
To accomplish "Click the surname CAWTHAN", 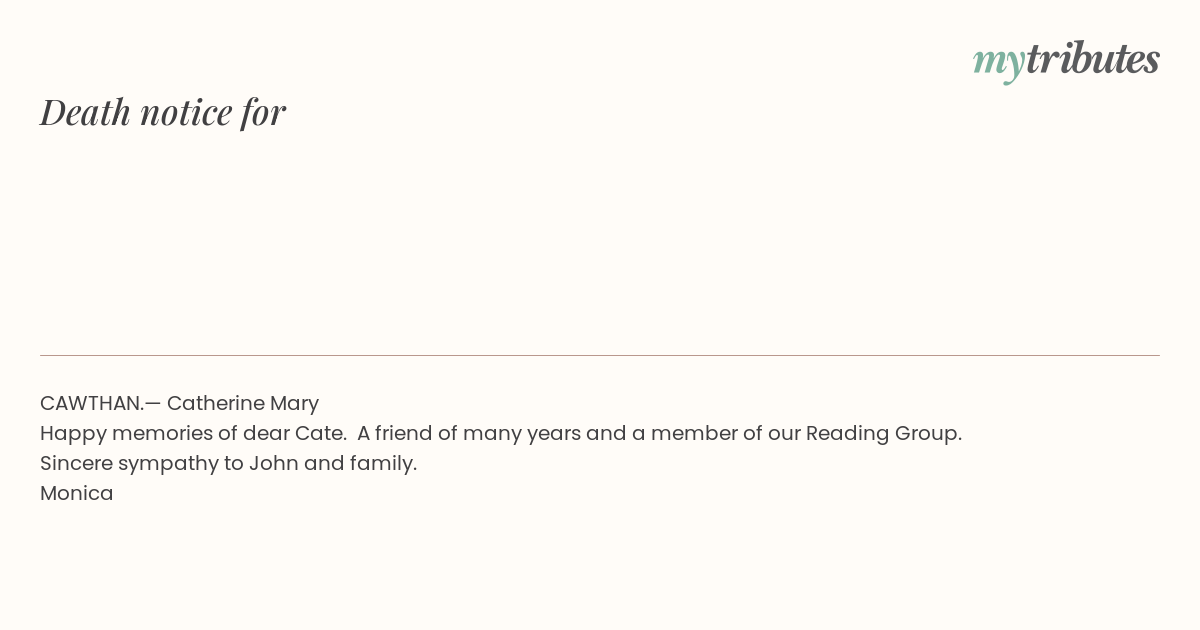I will (92, 403).
